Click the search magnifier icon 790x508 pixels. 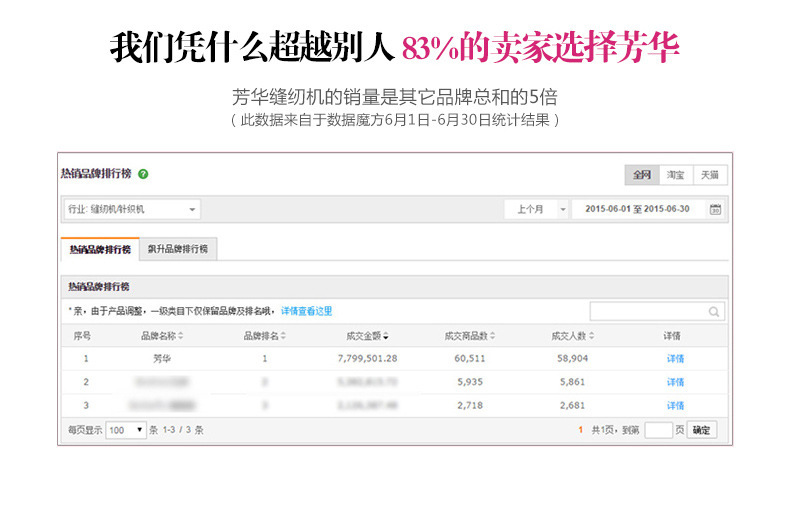[713, 312]
